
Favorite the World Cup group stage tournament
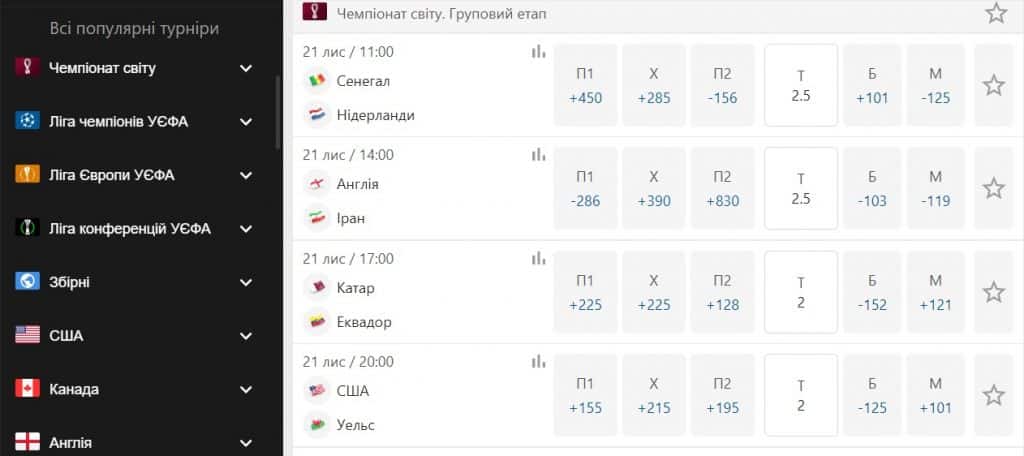996,13
